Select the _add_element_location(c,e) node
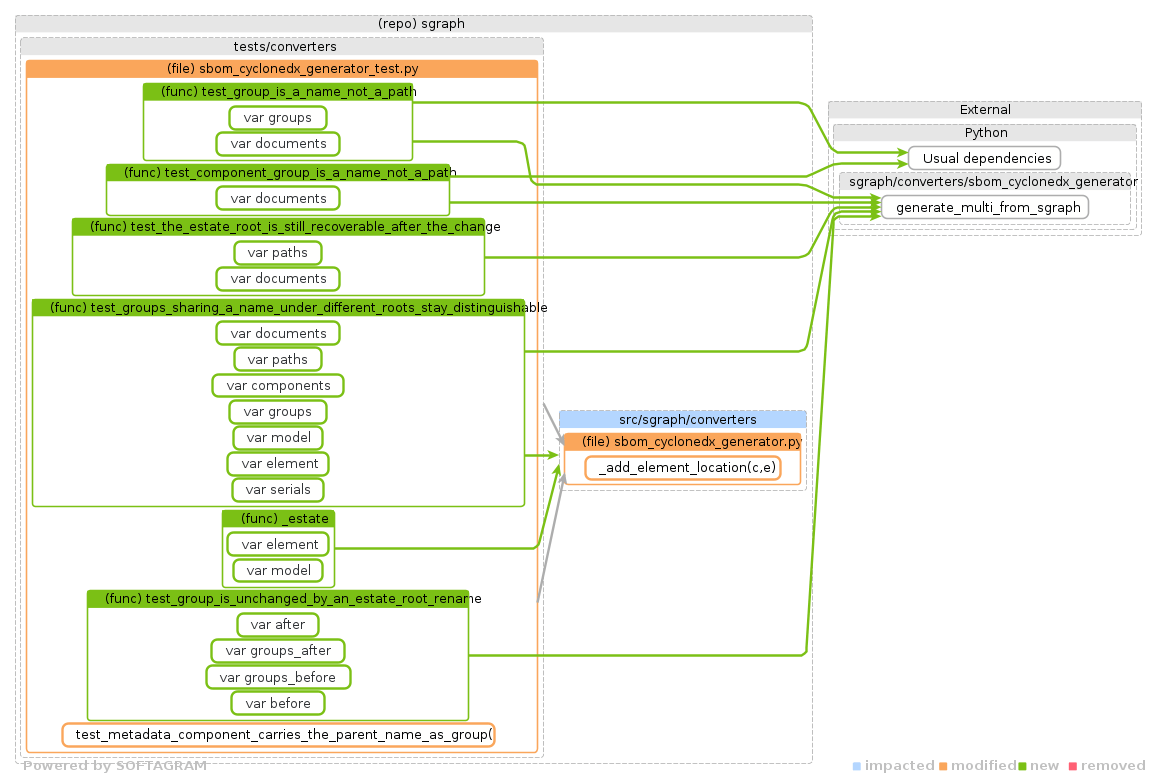1156x779 pixels. tap(683, 467)
